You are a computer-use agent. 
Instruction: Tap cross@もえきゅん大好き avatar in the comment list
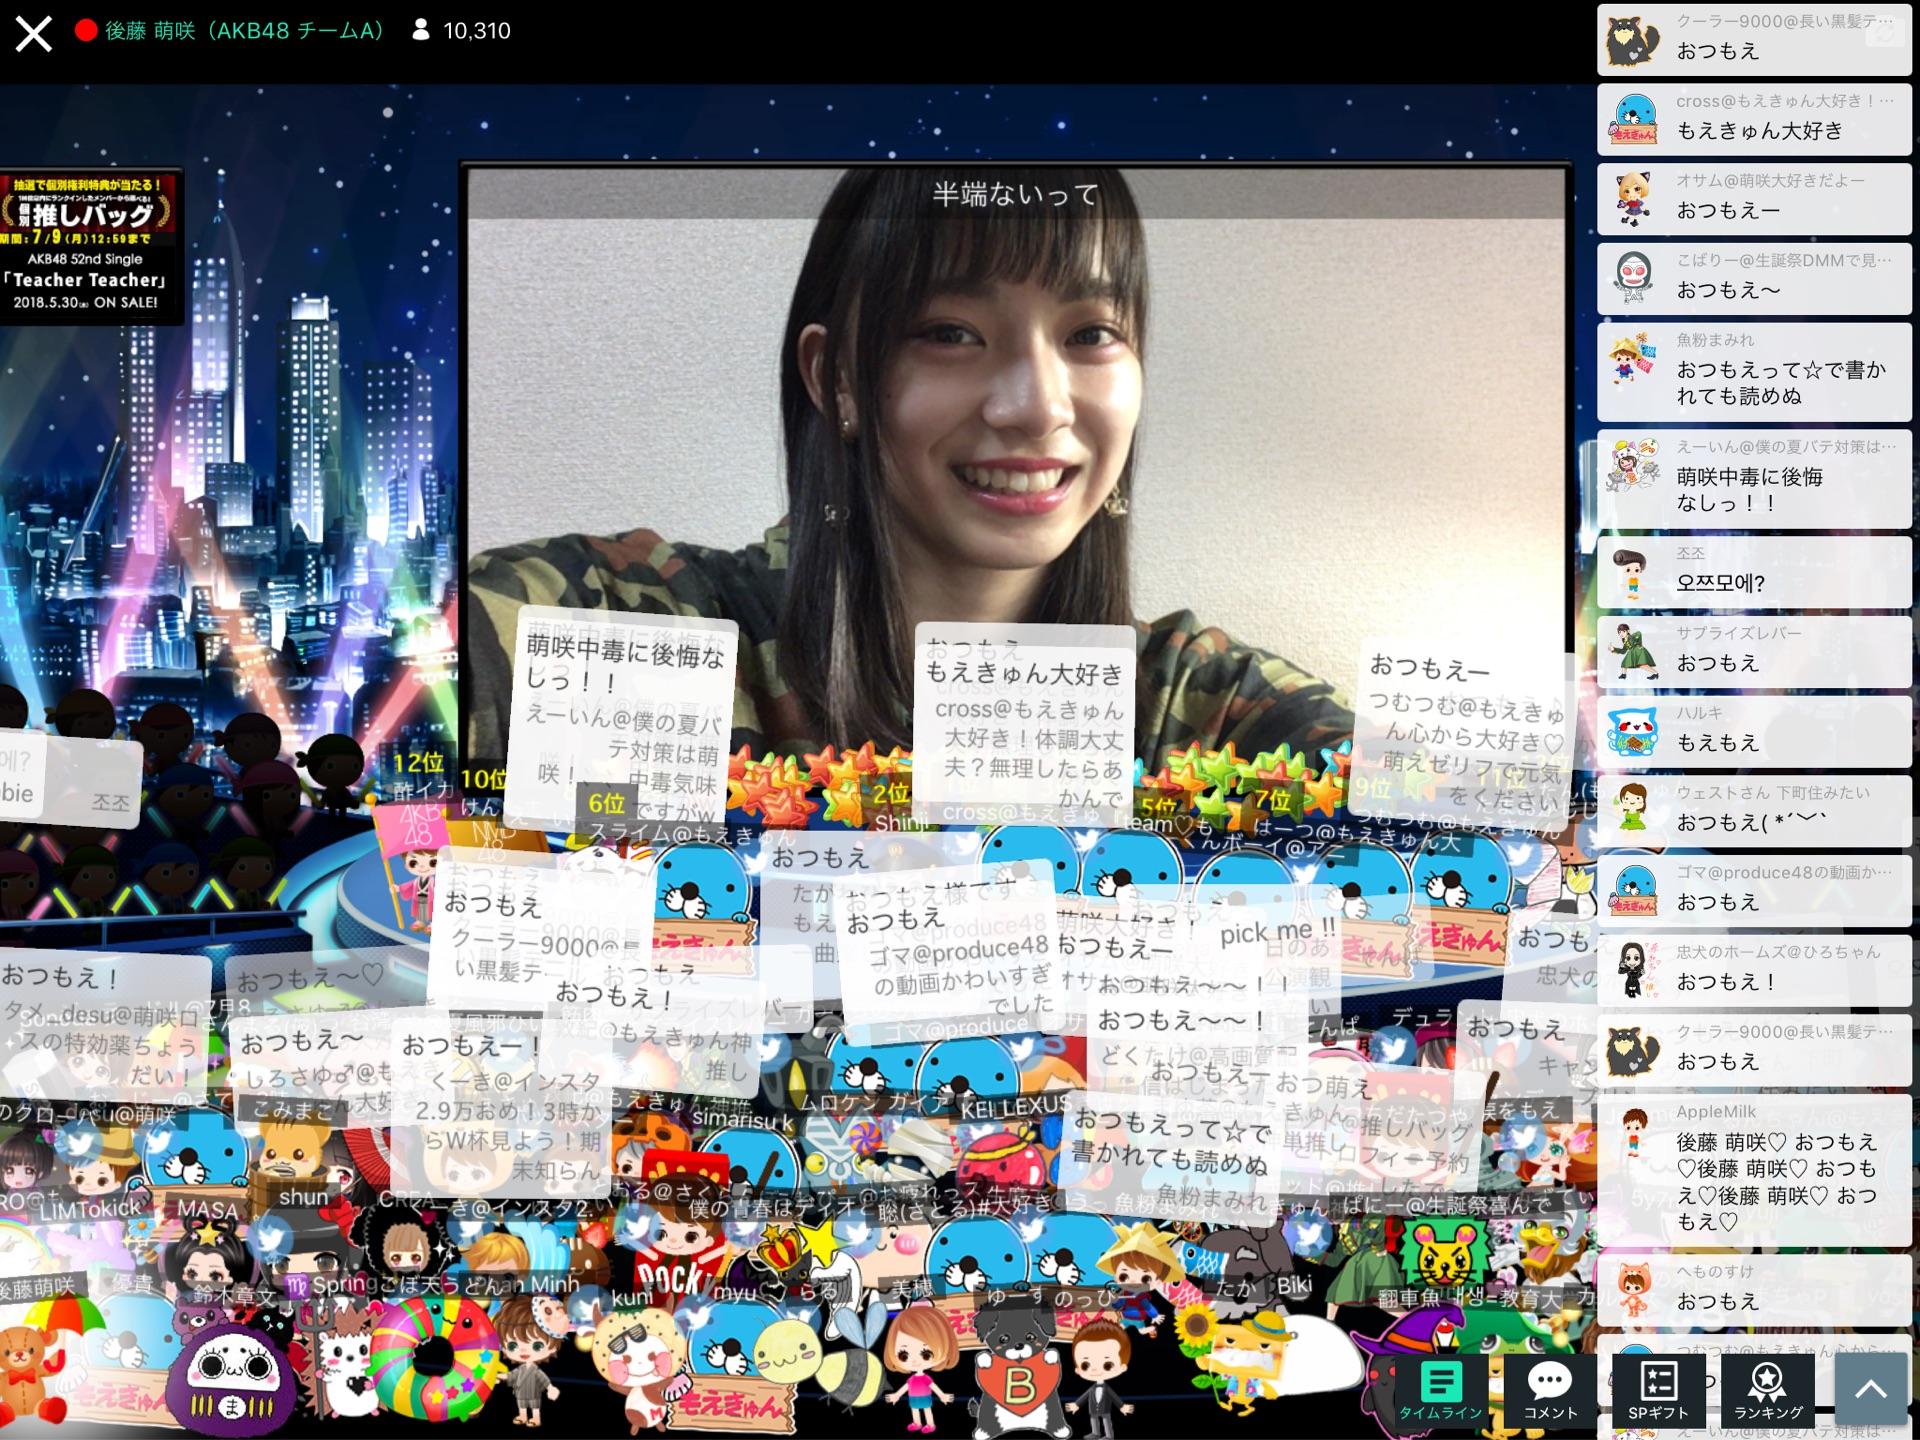1633,119
